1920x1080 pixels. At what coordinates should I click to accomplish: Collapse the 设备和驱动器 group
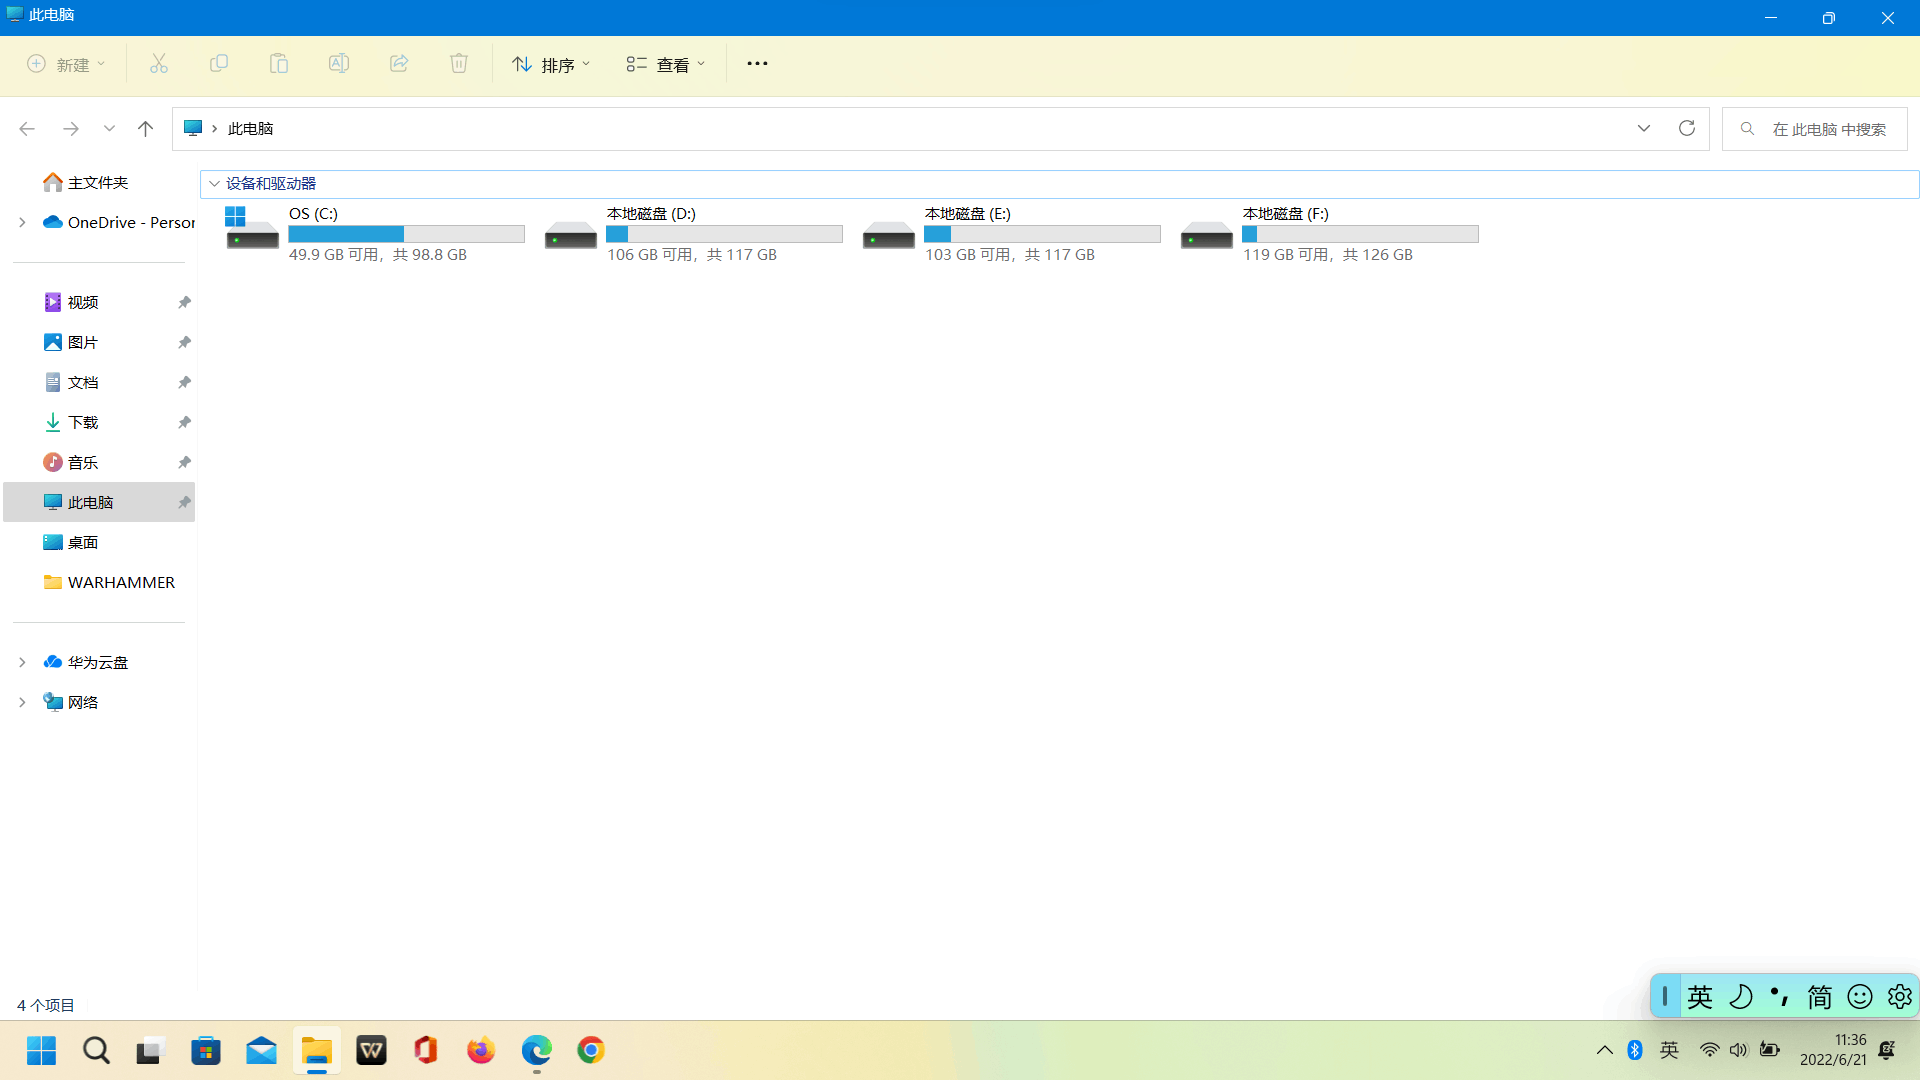(x=214, y=184)
